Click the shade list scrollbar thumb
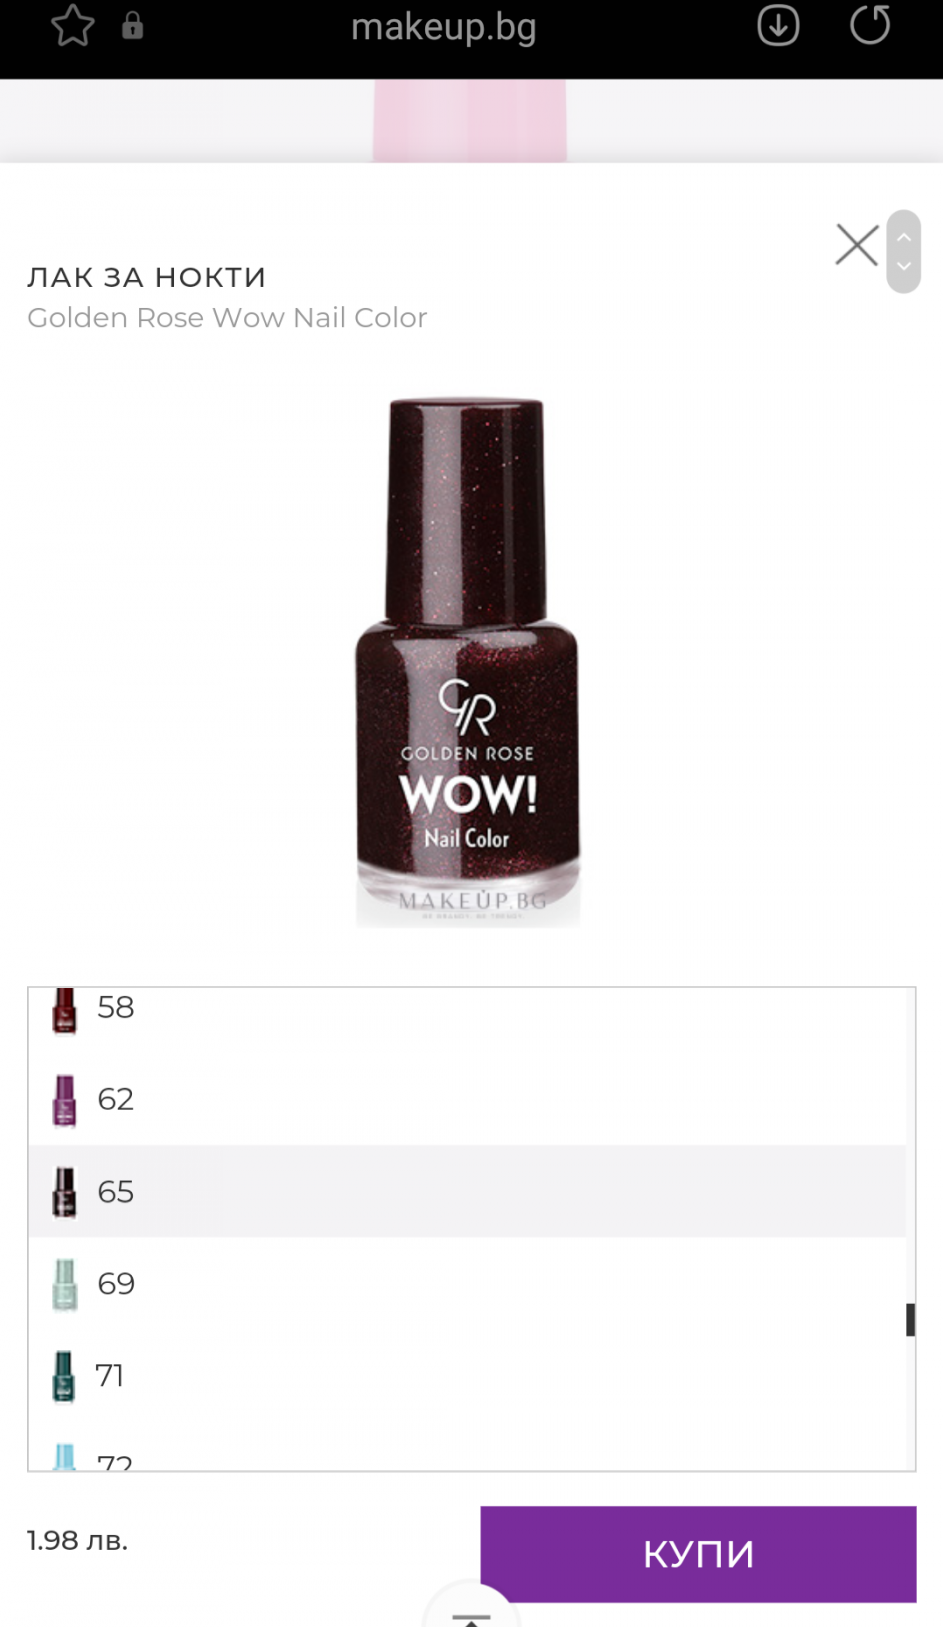 tap(910, 1319)
